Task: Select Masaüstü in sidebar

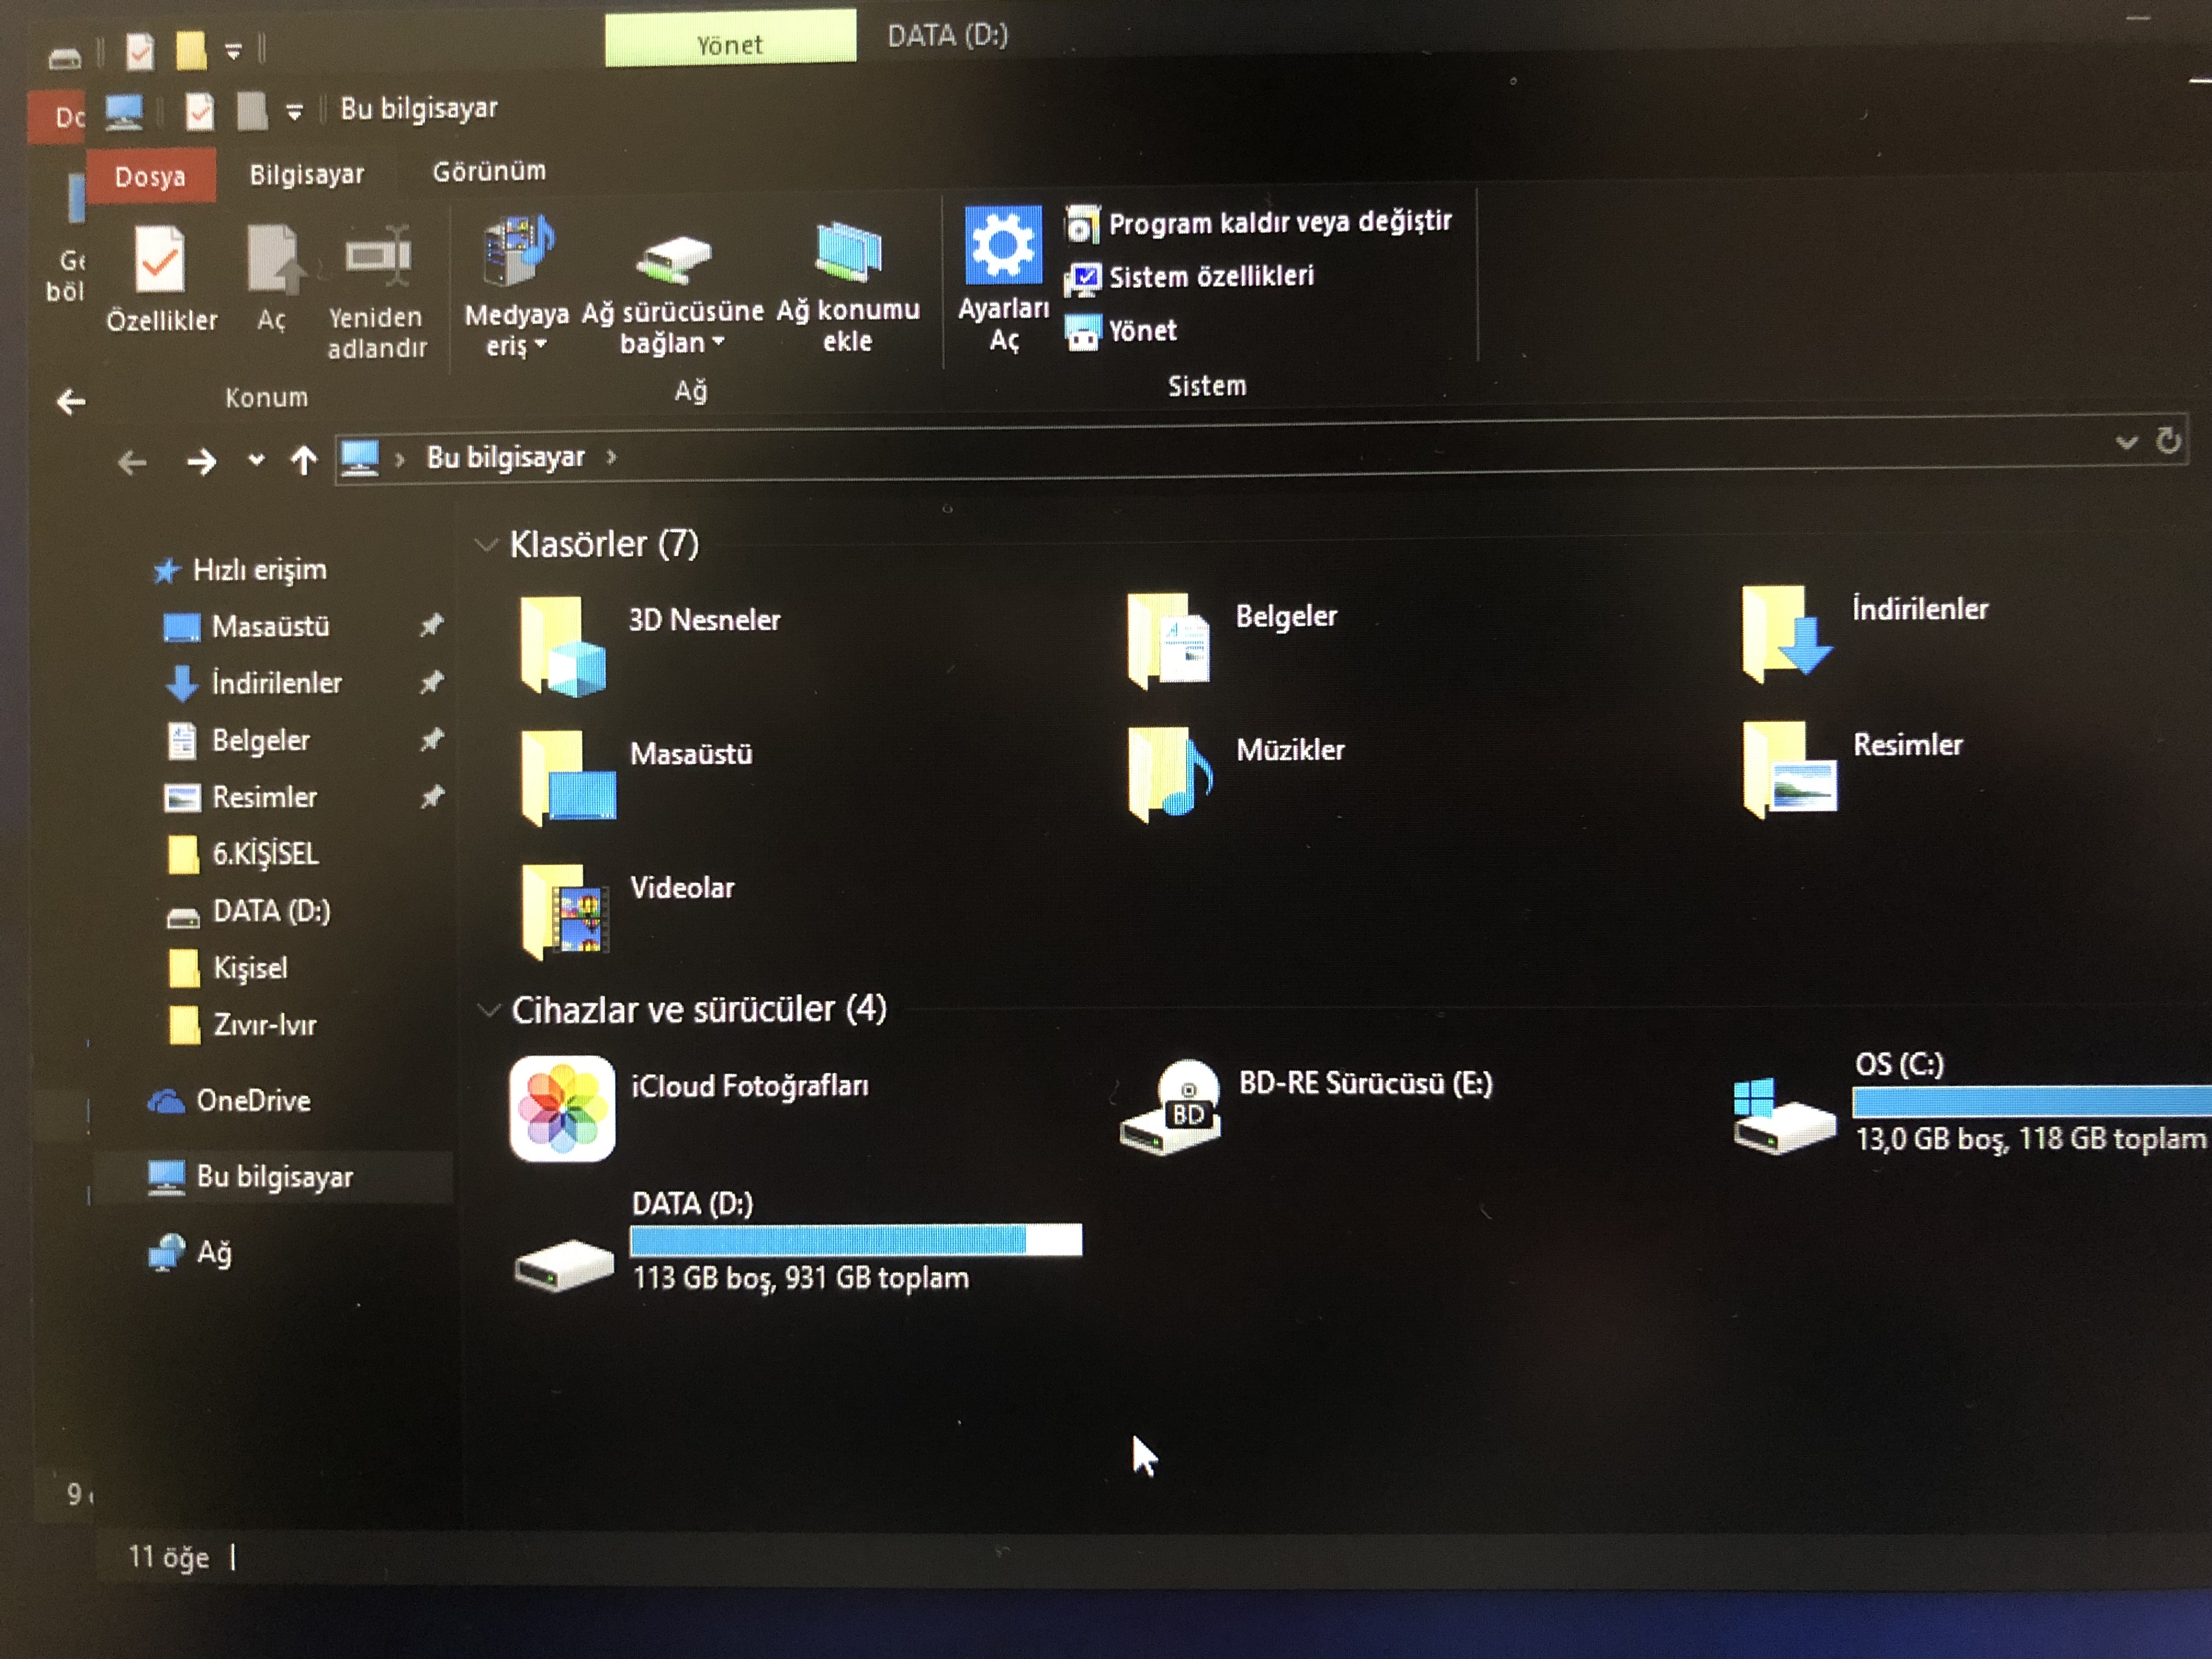Action: pyautogui.click(x=246, y=627)
